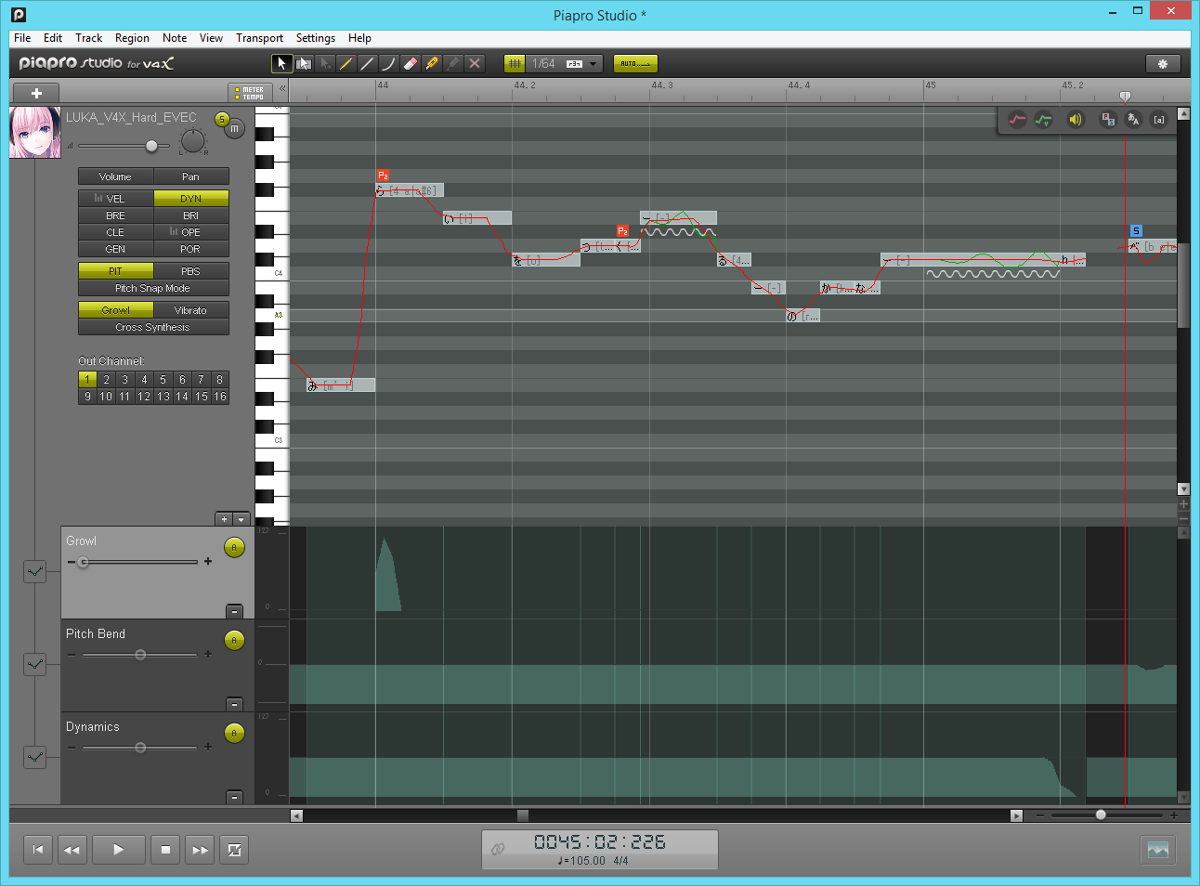Click the [a] phoneme display icon

tap(1158, 119)
